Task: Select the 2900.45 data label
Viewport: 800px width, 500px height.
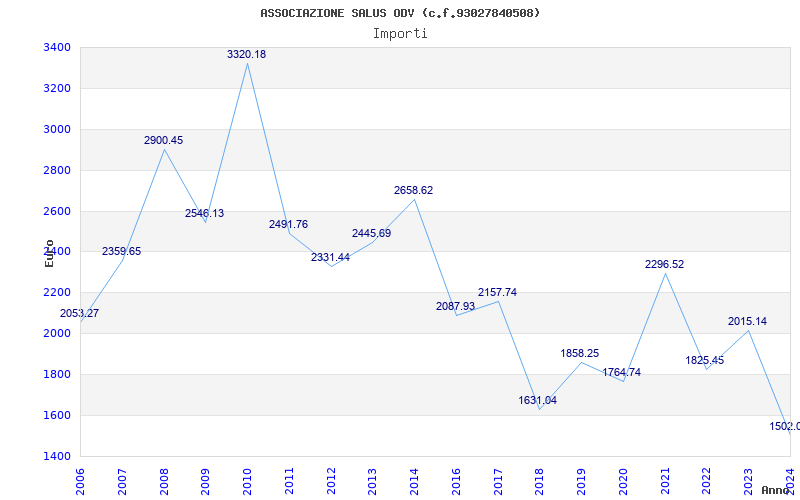Action: 163,140
